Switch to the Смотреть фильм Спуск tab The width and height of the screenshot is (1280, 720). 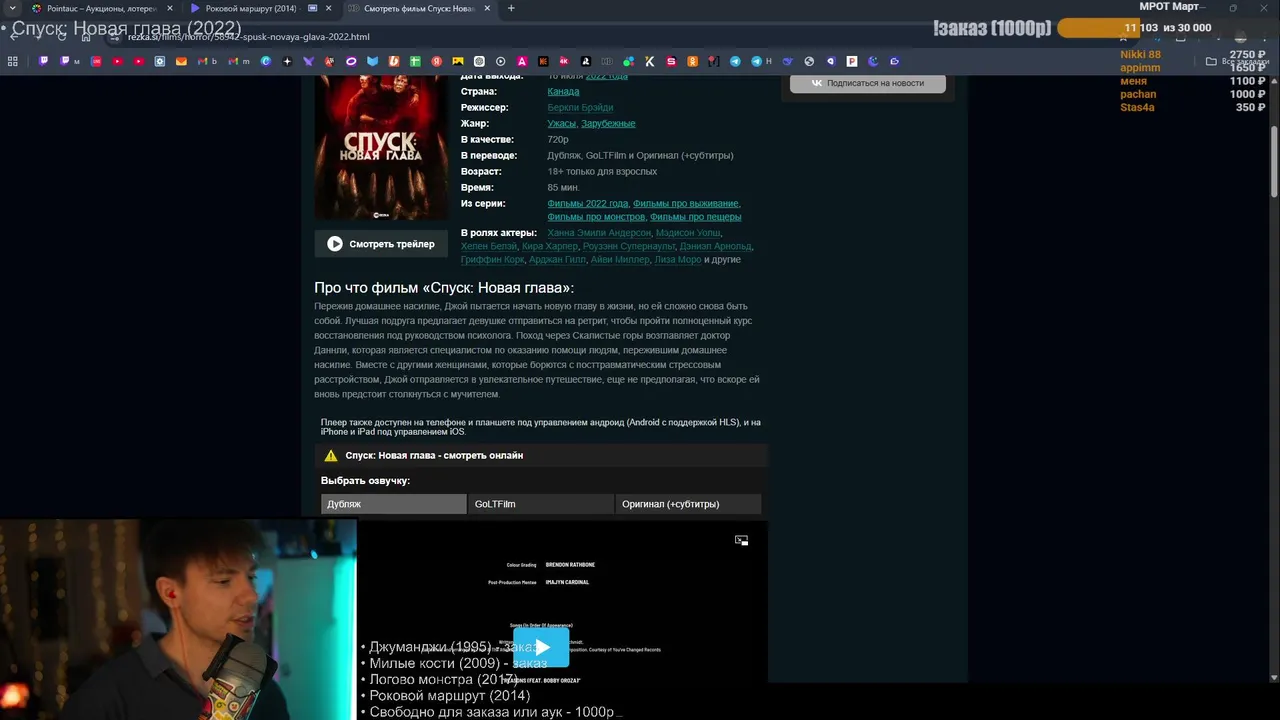418,8
